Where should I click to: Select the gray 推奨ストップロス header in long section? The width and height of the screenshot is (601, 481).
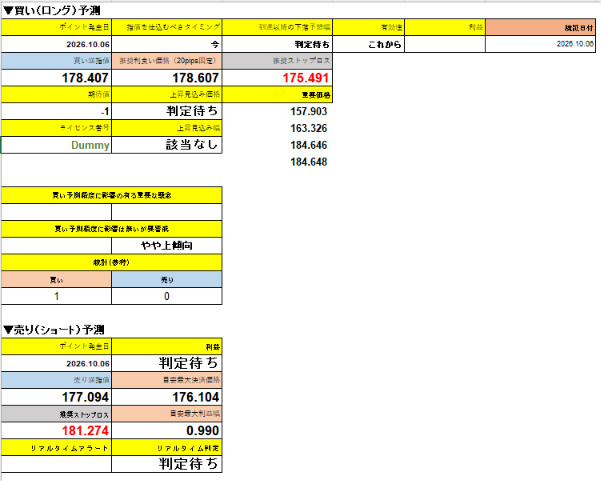(277, 61)
